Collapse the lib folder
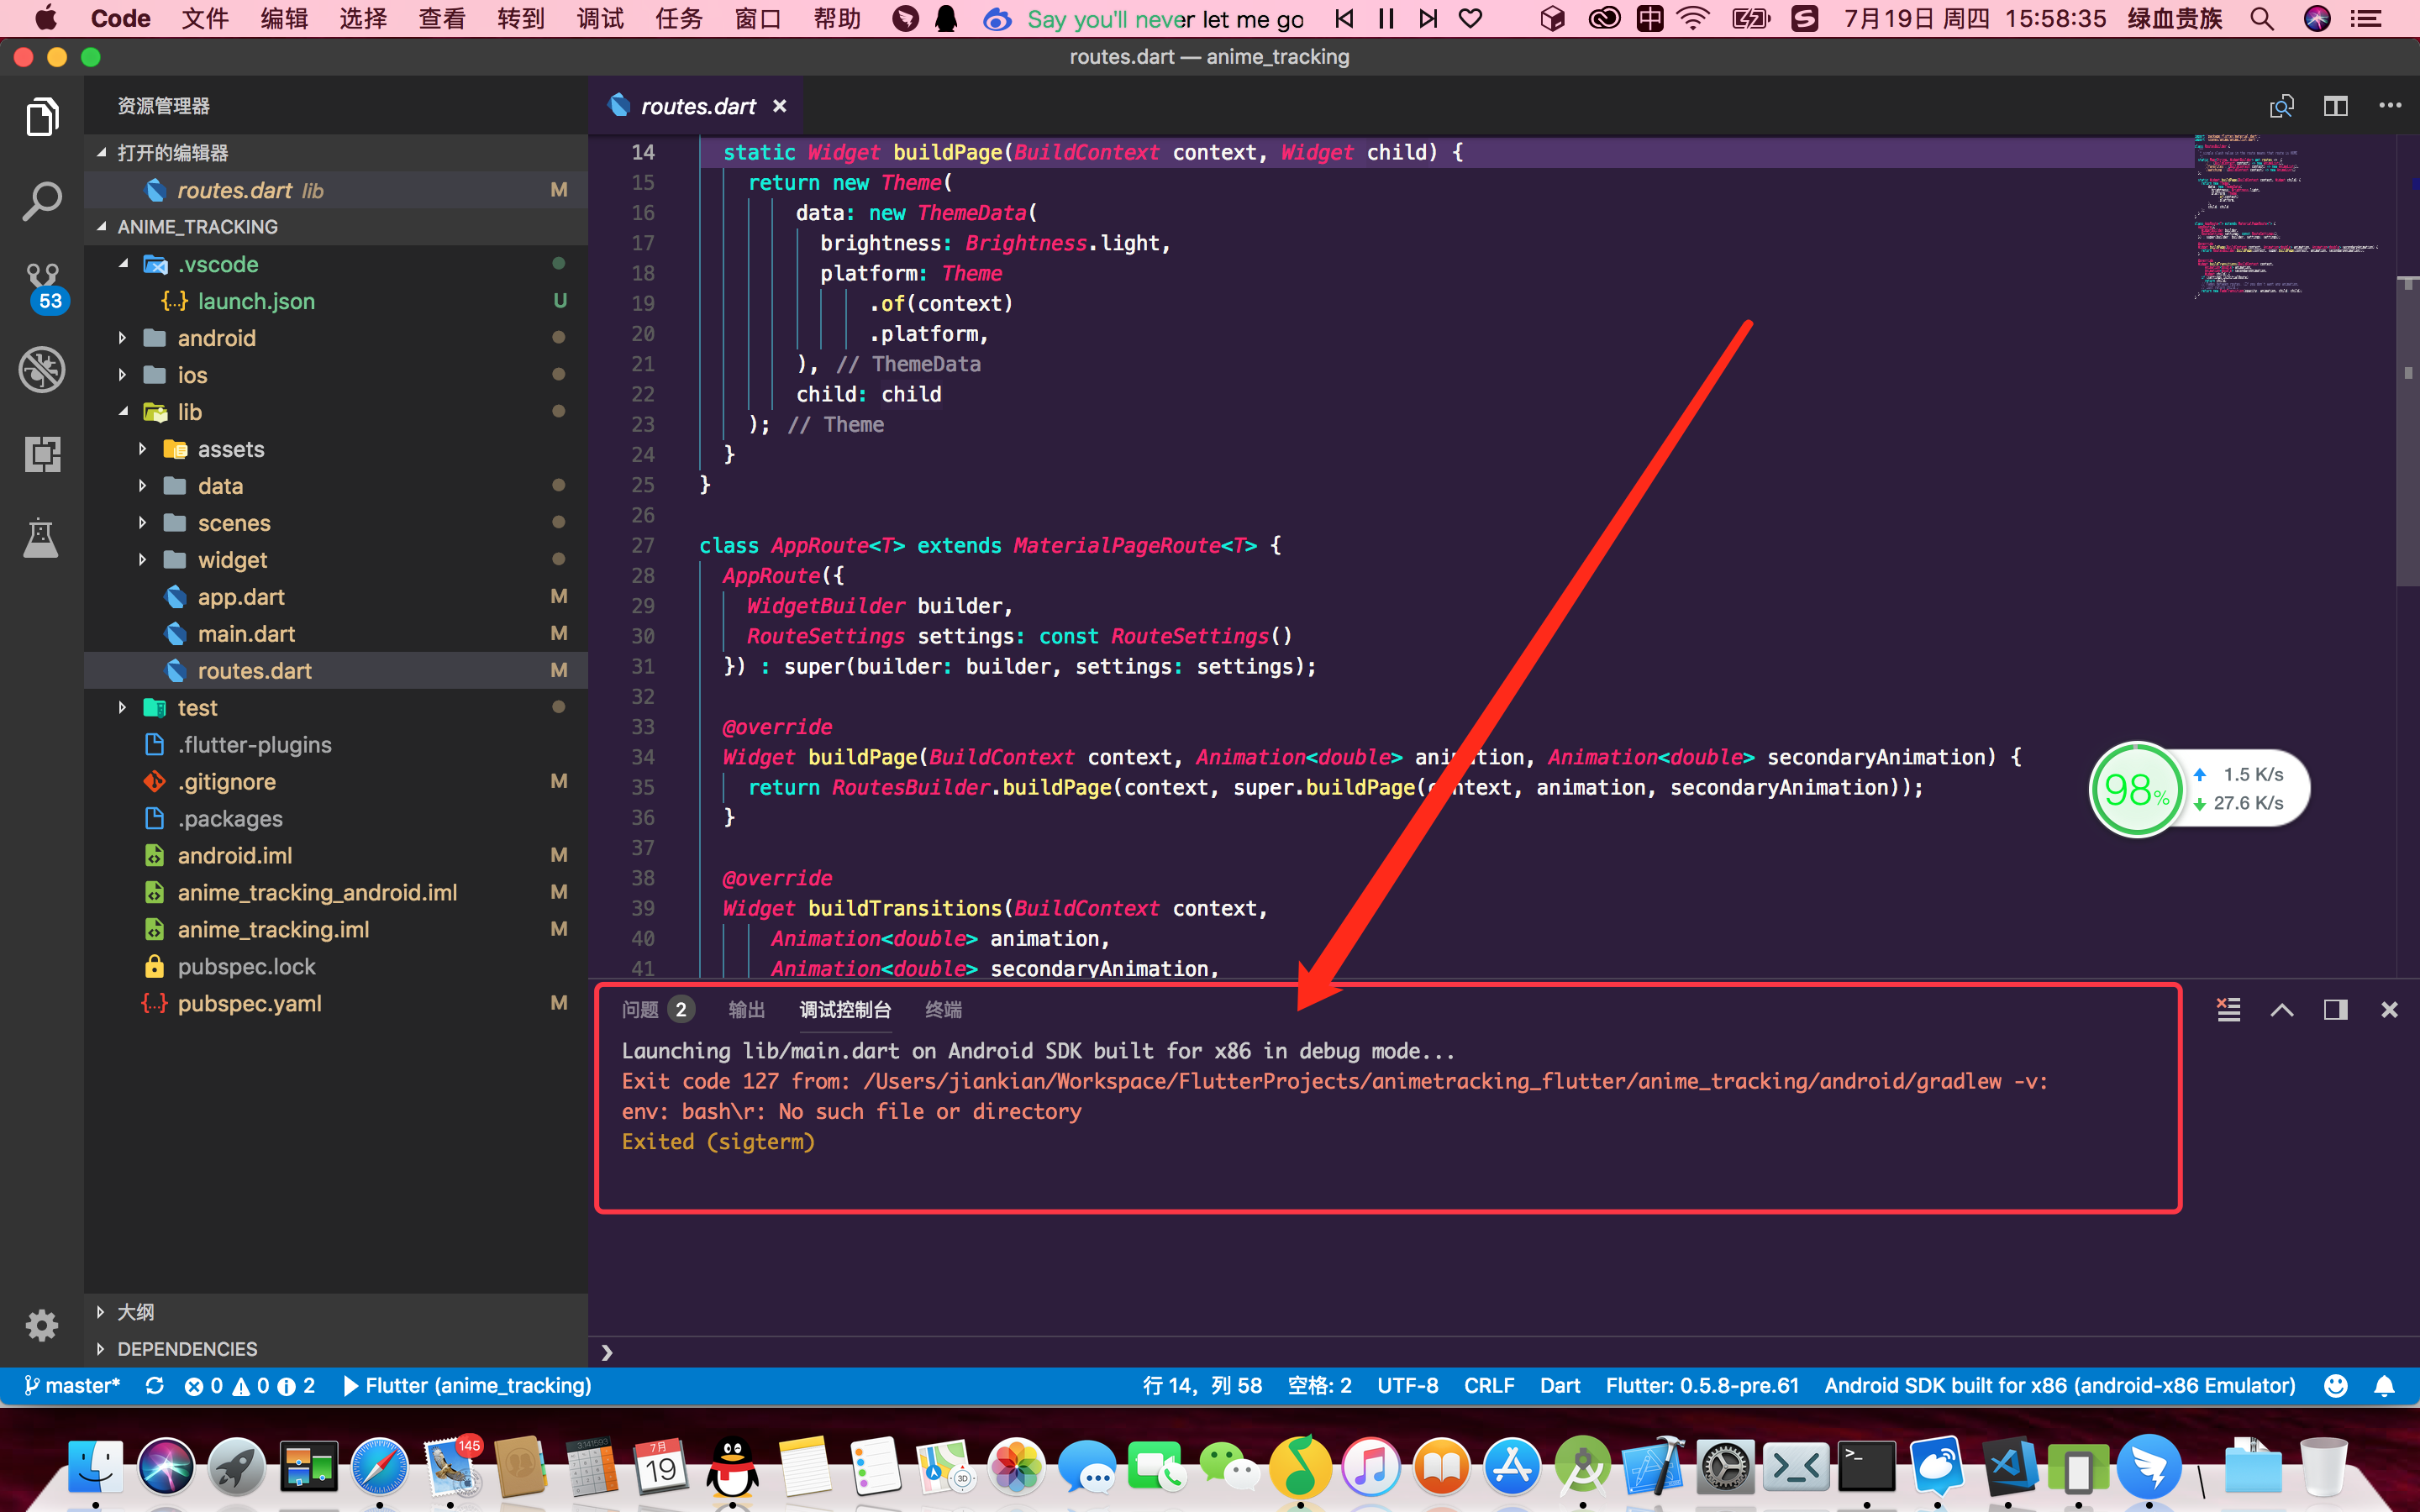Viewport: 2420px width, 1512px height. point(189,412)
